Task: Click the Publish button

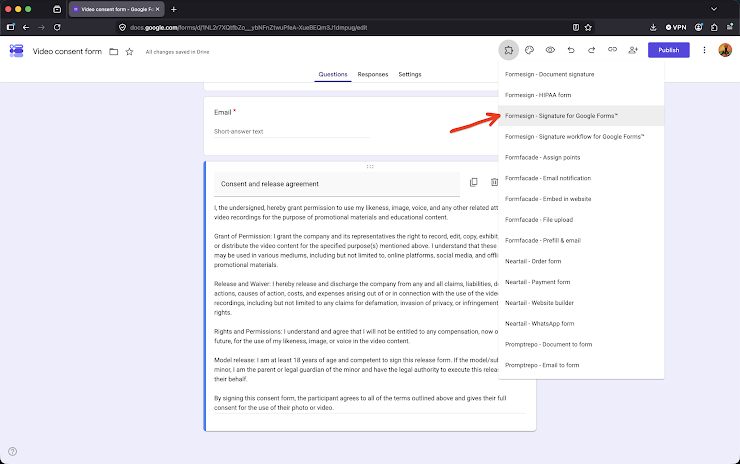Action: point(668,50)
